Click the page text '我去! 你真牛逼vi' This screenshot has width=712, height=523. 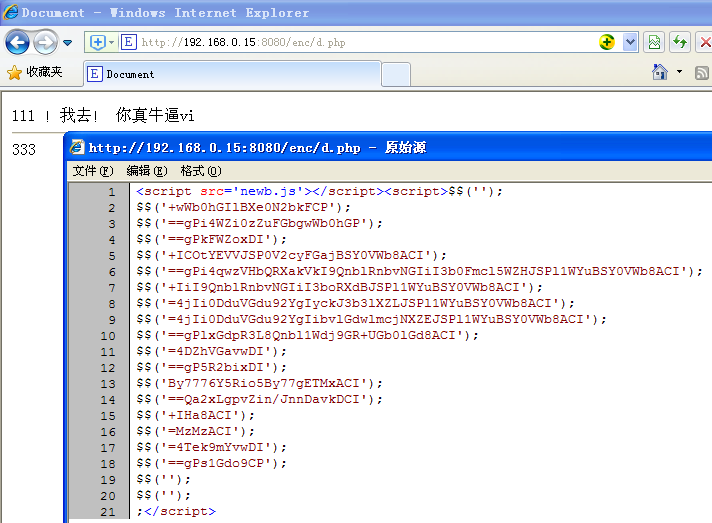[127, 115]
